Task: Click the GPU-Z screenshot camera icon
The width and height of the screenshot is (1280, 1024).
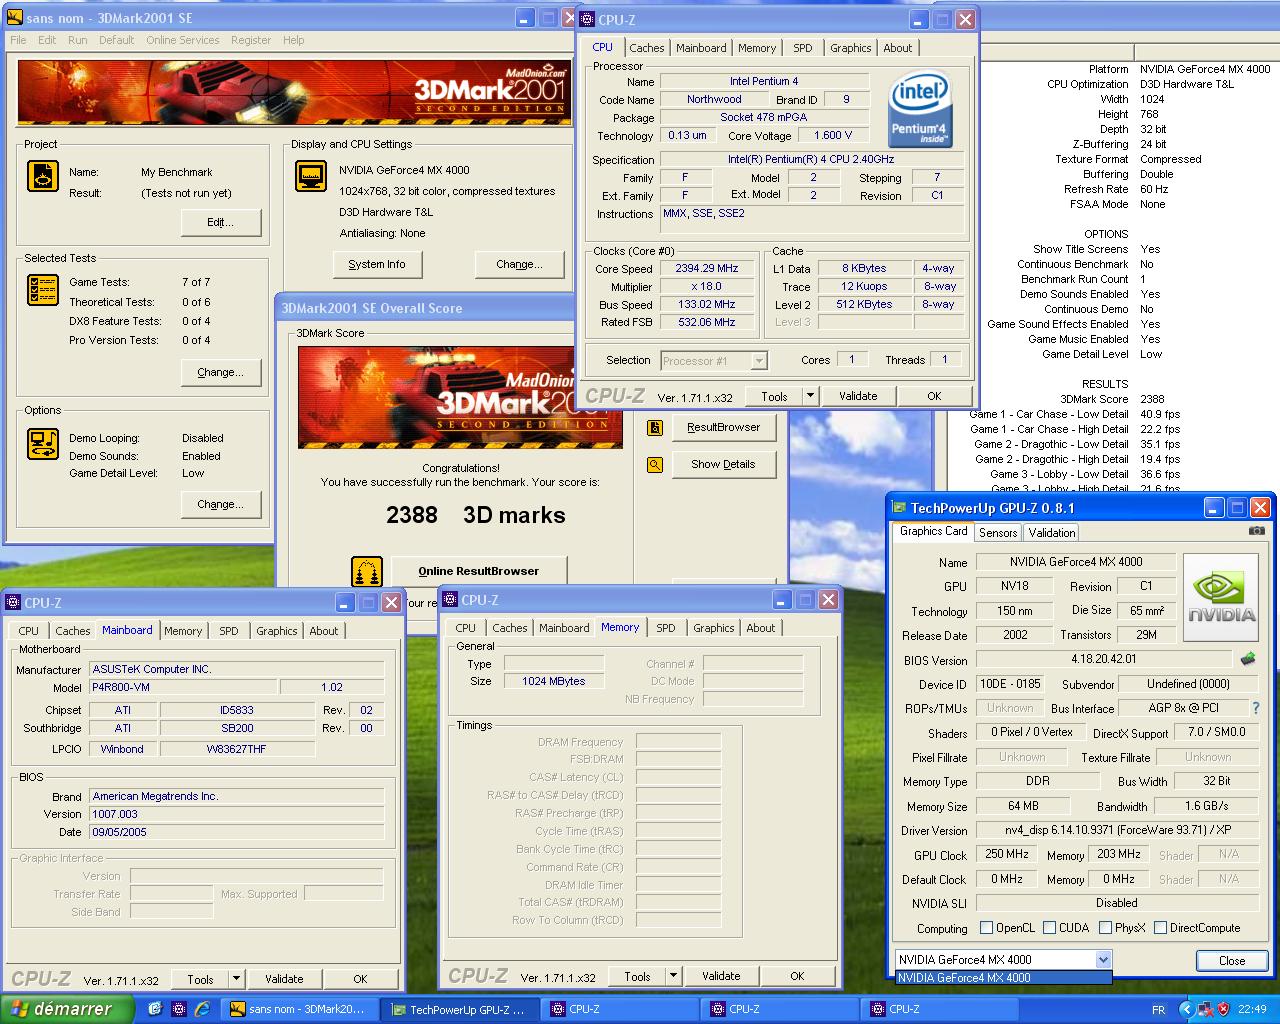Action: click(1257, 531)
